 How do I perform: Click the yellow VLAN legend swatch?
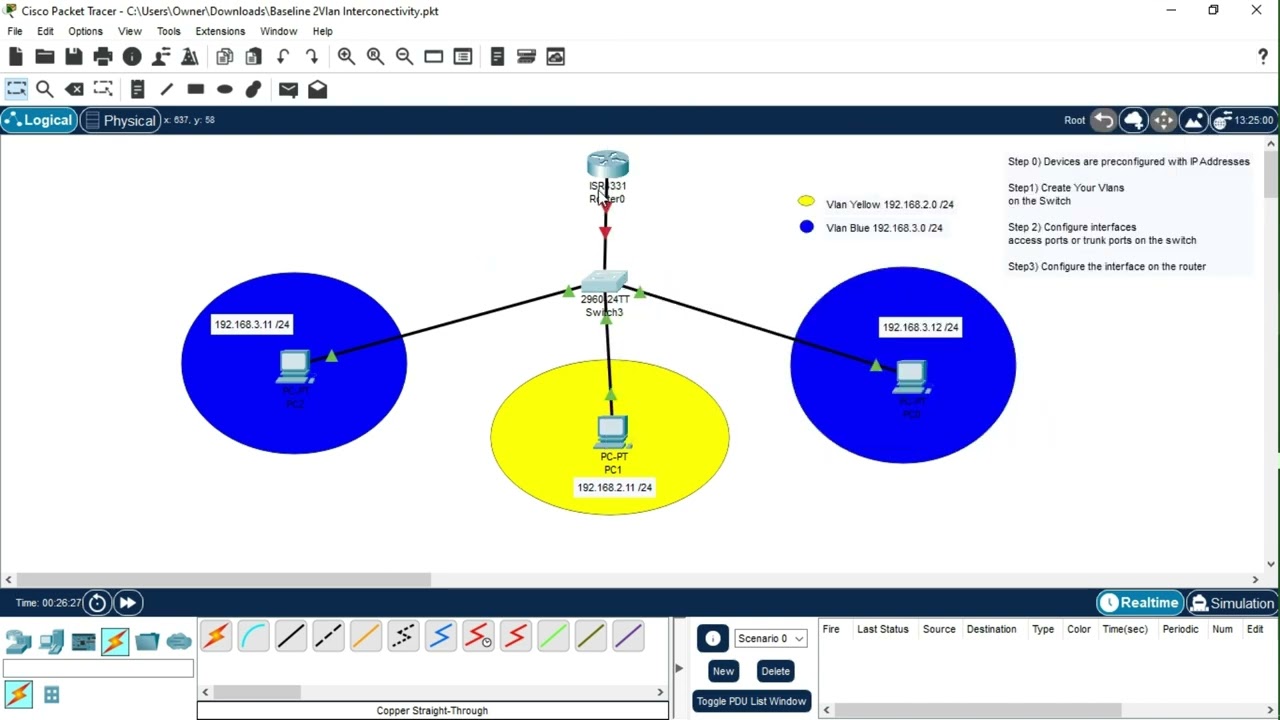[806, 202]
